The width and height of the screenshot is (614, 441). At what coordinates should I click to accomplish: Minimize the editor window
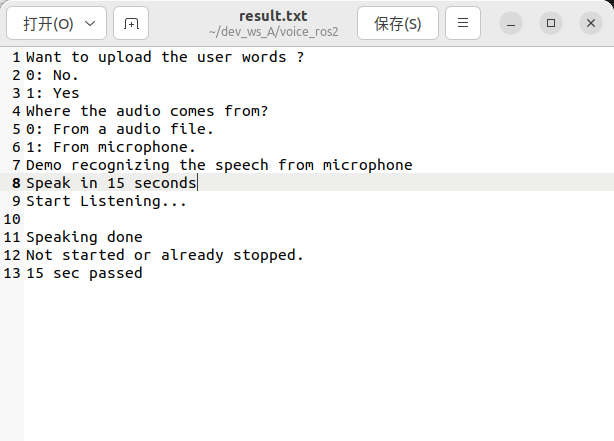tap(511, 23)
